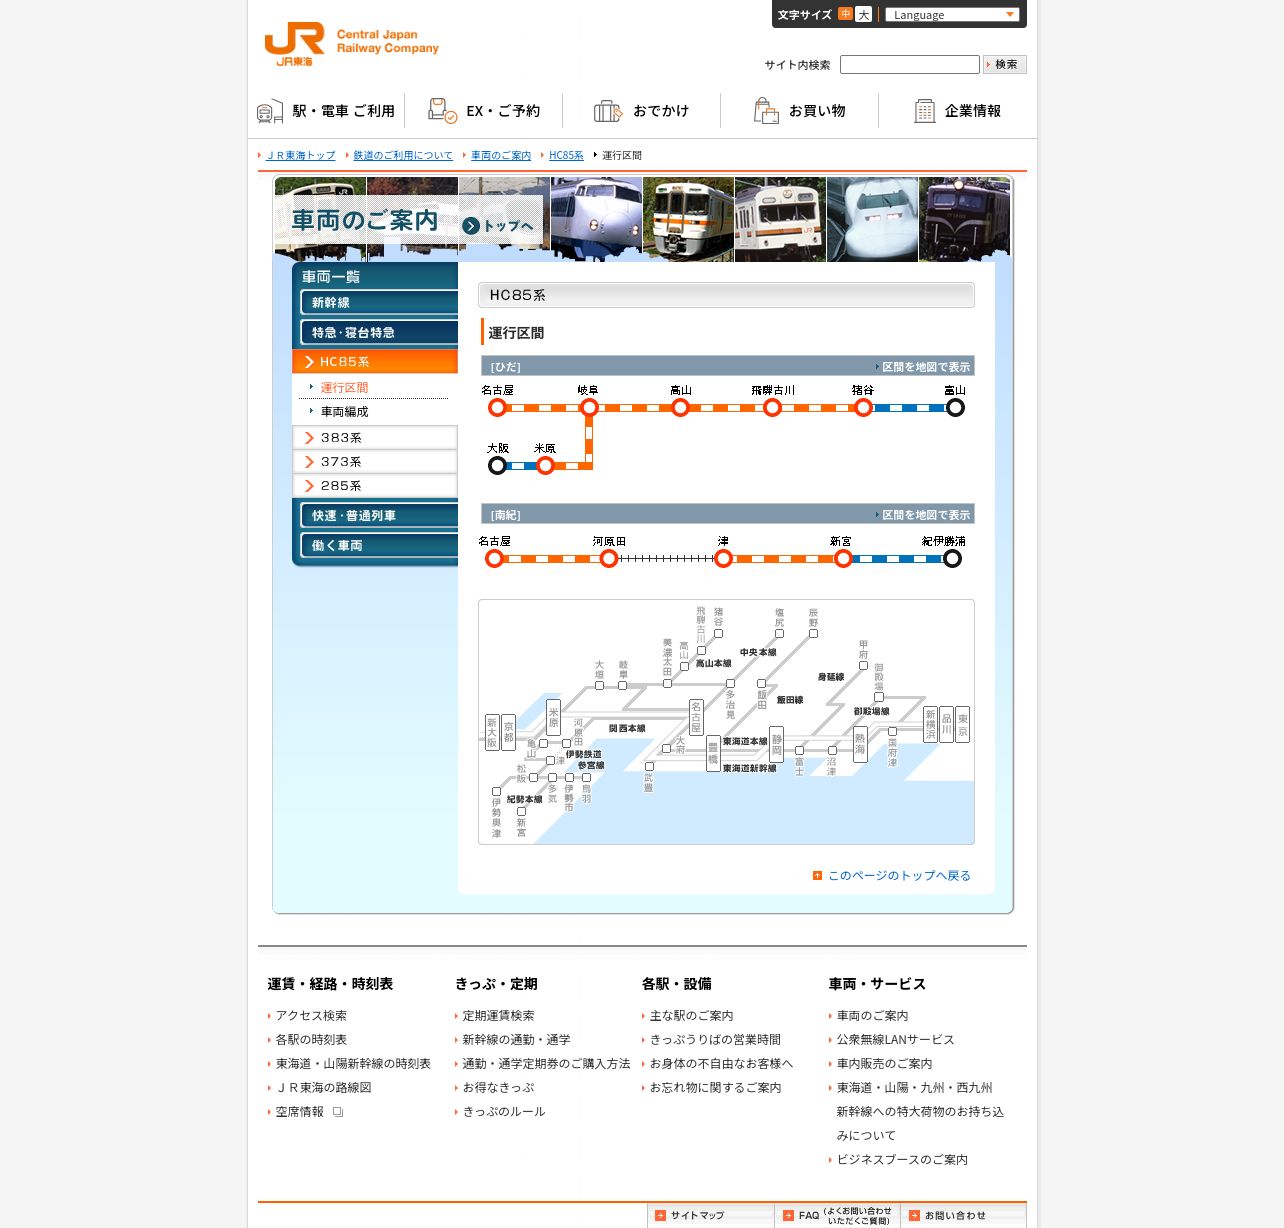
Task: Select medium text size button 中
Action: point(845,14)
